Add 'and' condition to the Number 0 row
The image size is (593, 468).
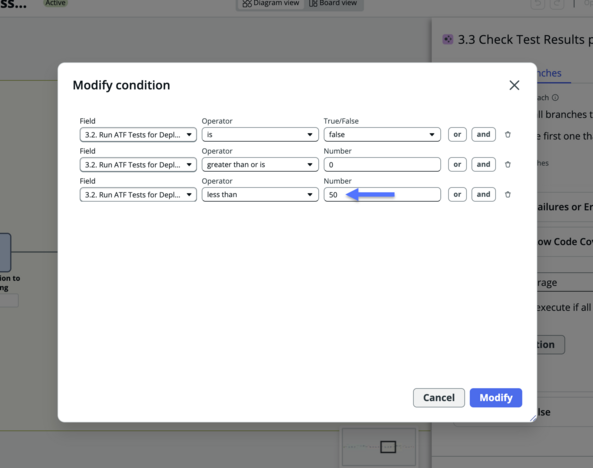pyautogui.click(x=483, y=164)
